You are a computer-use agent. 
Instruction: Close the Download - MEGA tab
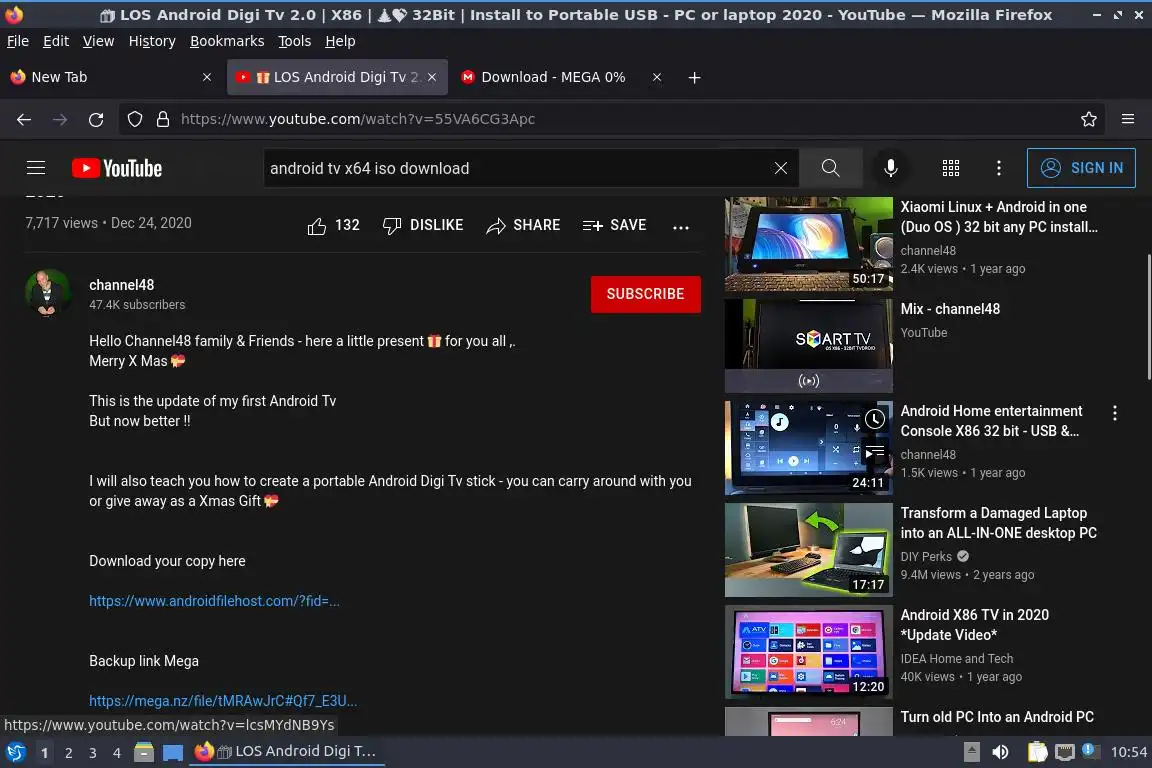(657, 77)
